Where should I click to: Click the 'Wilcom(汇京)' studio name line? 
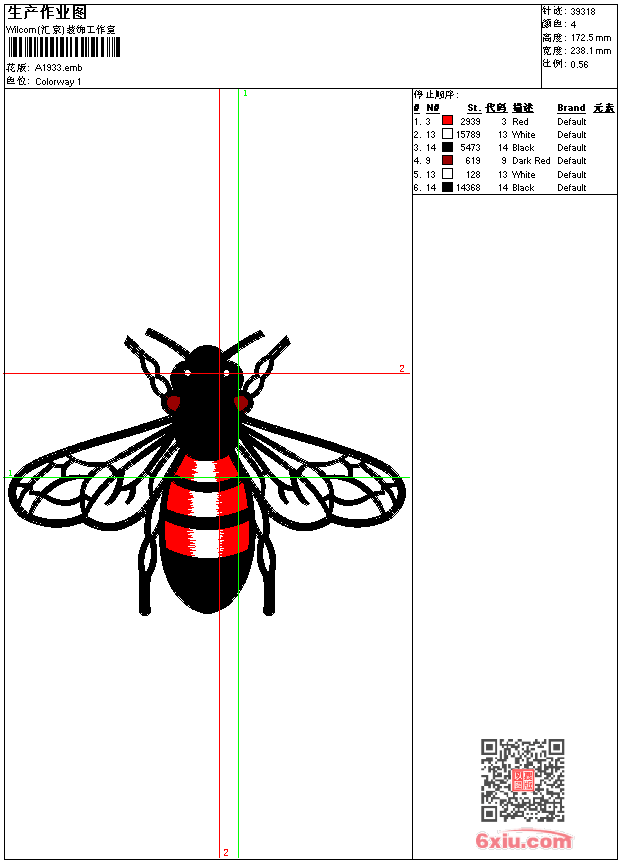tap(61, 30)
